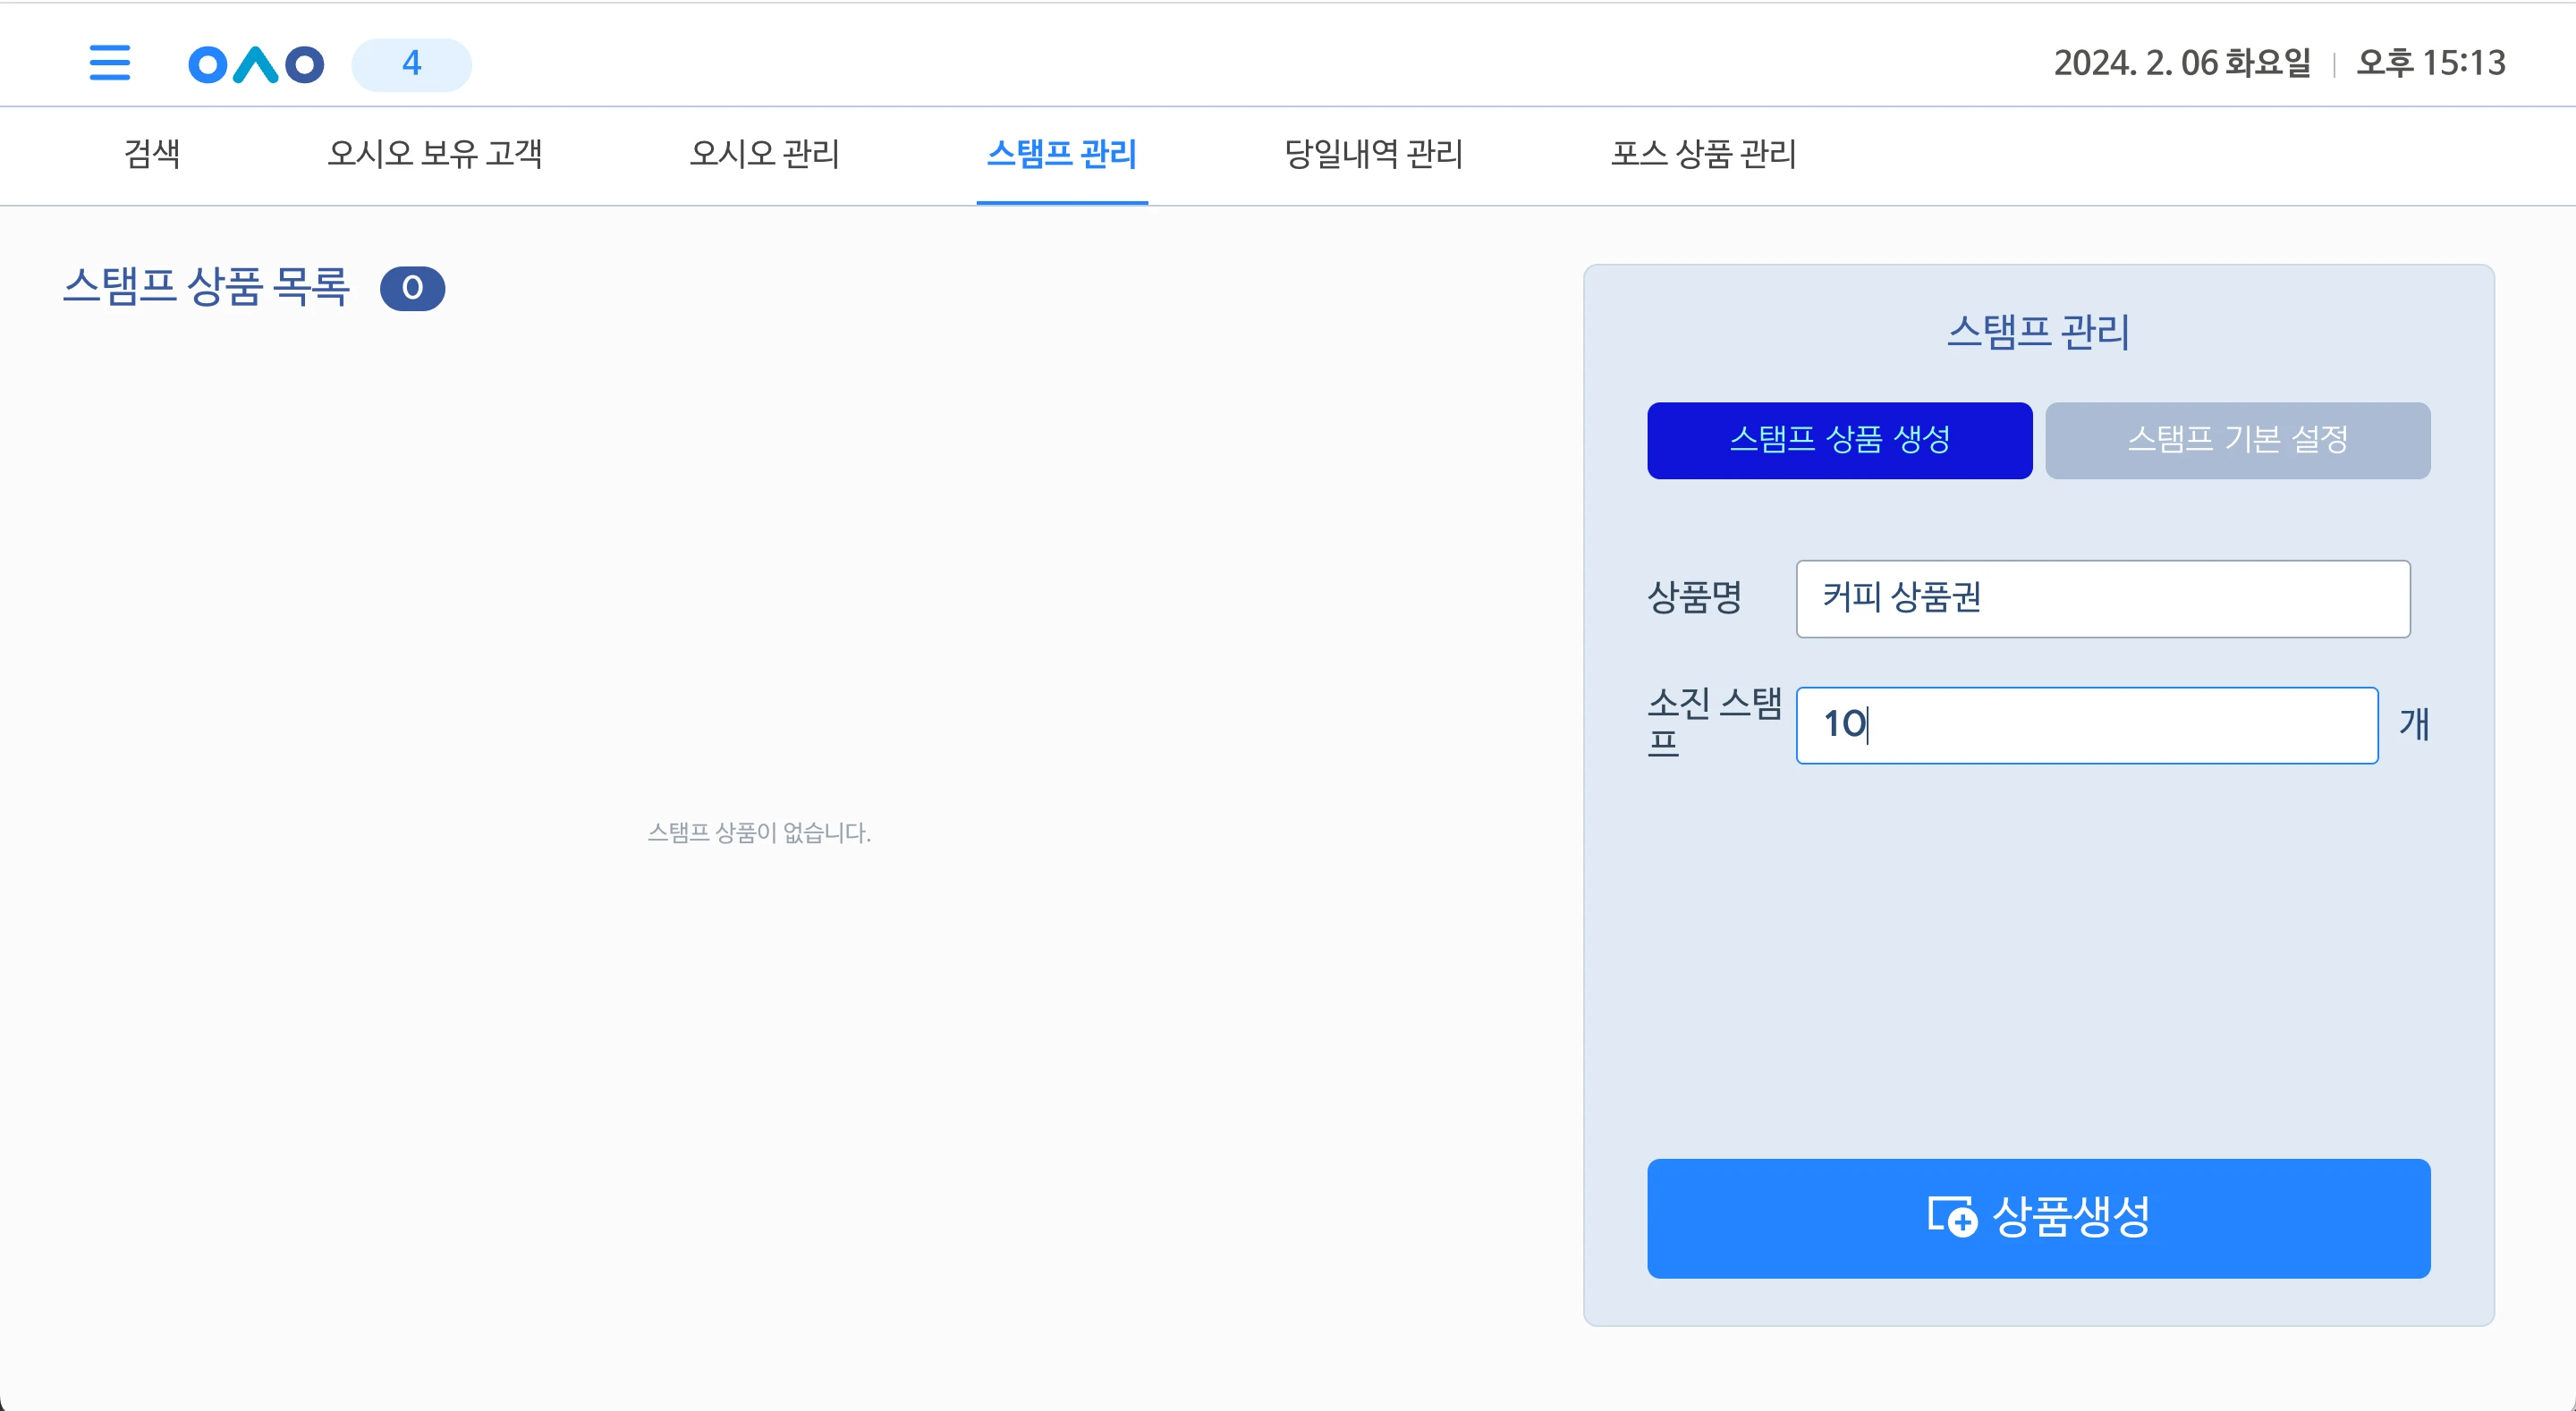Open the 오시오 보유 고객 tab
Image resolution: width=2576 pixels, height=1411 pixels.
(x=435, y=154)
